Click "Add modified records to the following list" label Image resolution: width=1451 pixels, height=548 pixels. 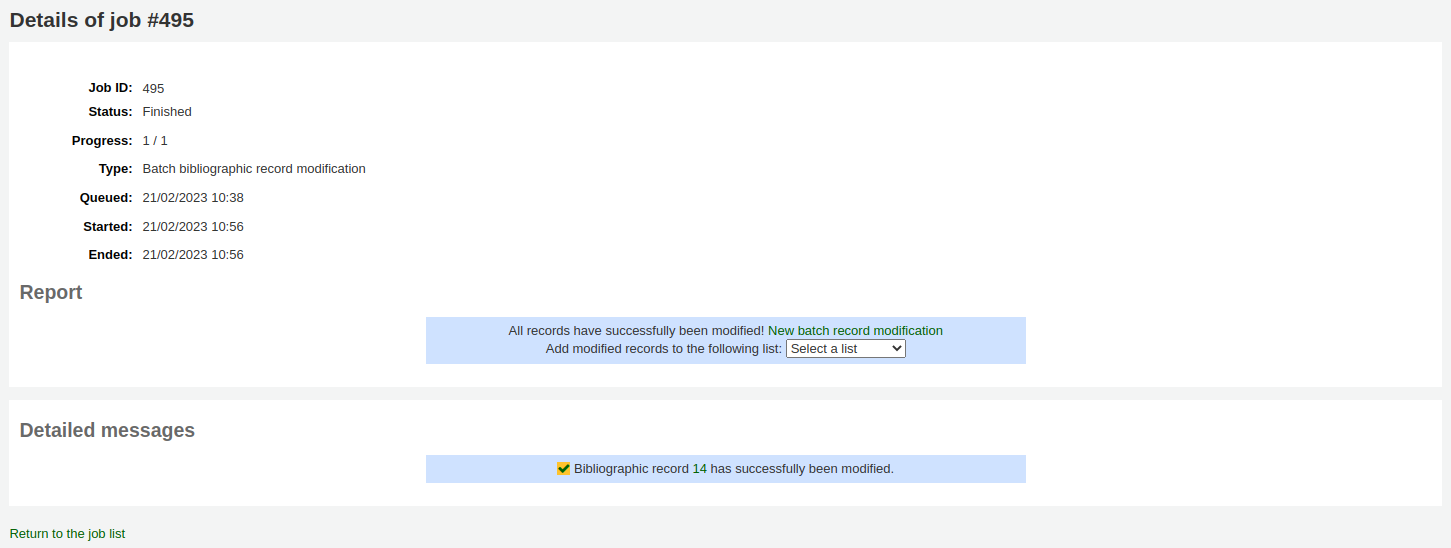click(664, 349)
